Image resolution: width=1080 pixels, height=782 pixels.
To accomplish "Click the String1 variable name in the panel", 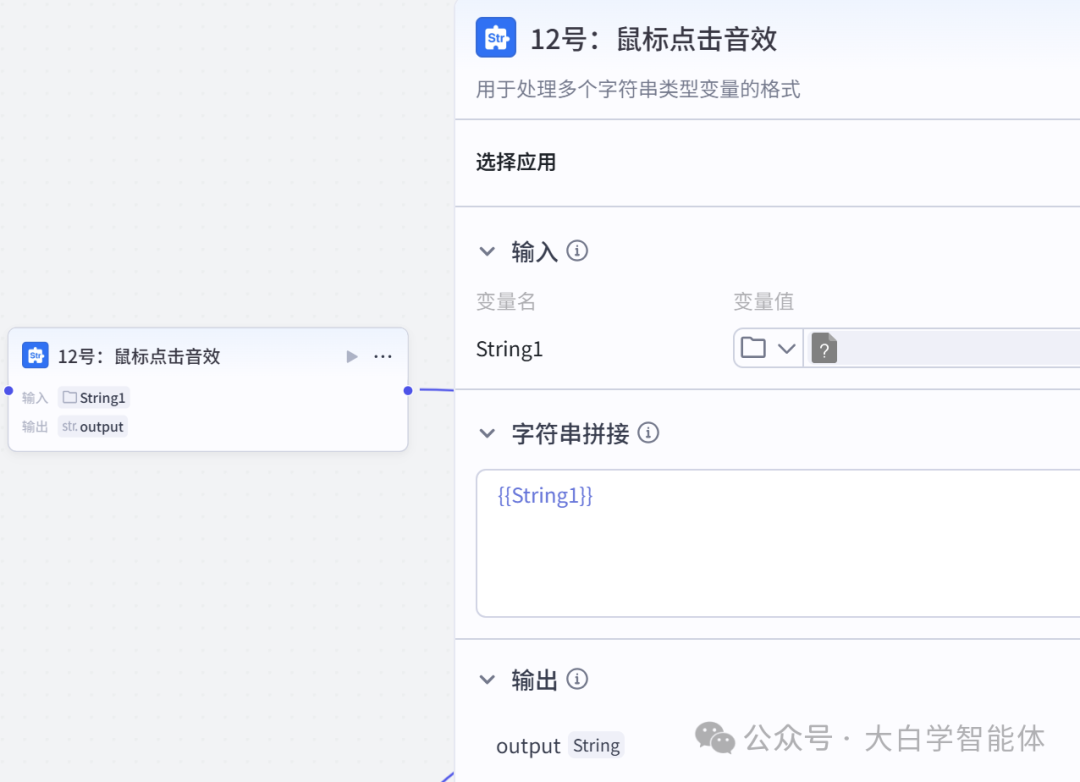I will coord(510,349).
